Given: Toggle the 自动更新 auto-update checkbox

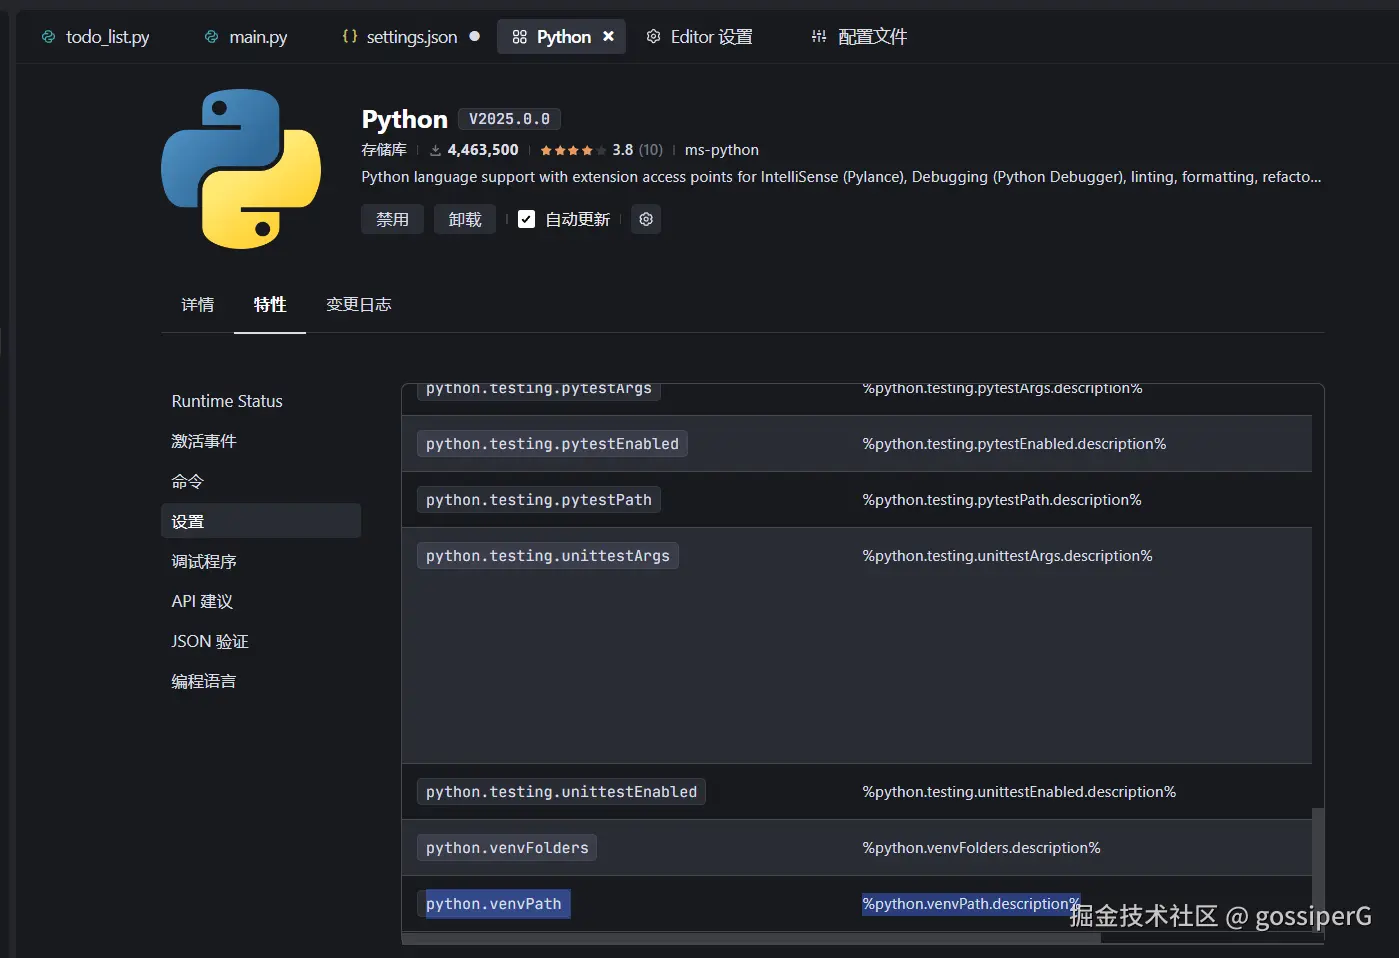Looking at the screenshot, I should click(x=527, y=219).
